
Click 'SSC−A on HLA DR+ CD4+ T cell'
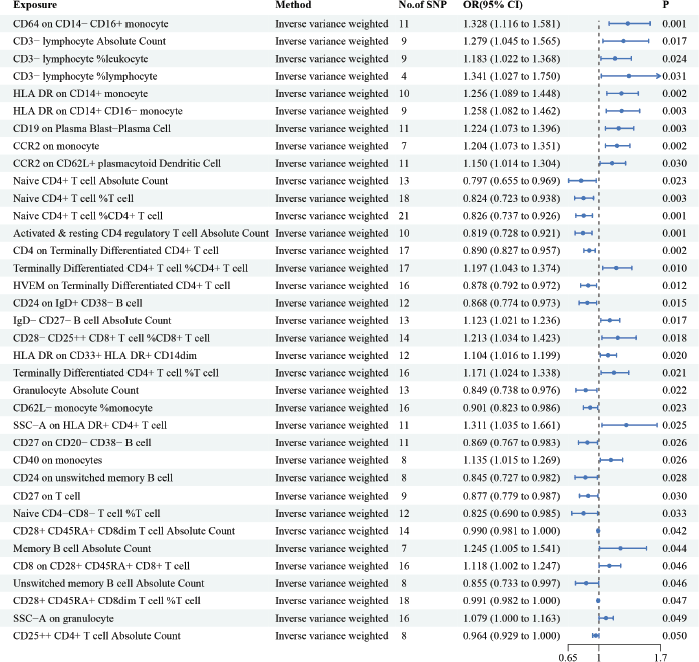point(90,425)
